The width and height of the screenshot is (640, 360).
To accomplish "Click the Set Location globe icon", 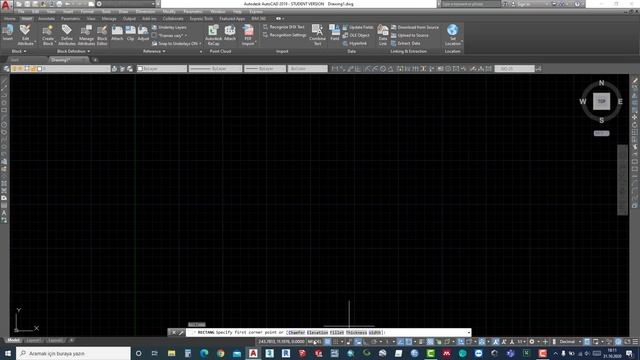I will (452, 34).
